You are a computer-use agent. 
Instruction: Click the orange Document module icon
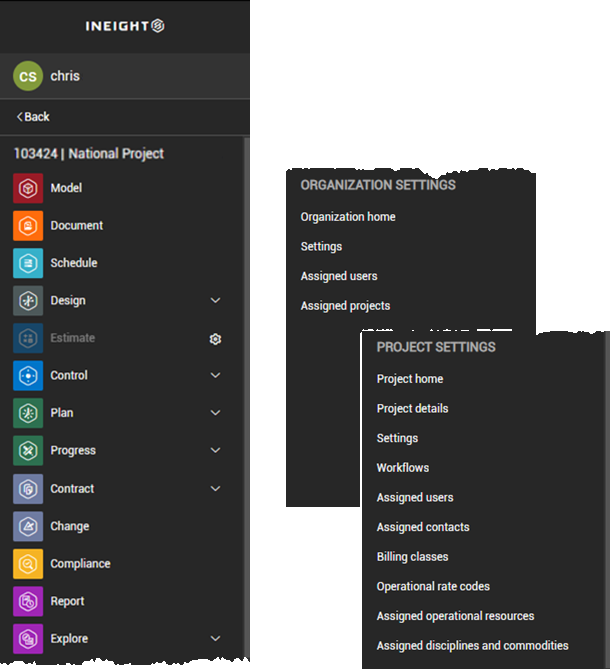[28, 226]
